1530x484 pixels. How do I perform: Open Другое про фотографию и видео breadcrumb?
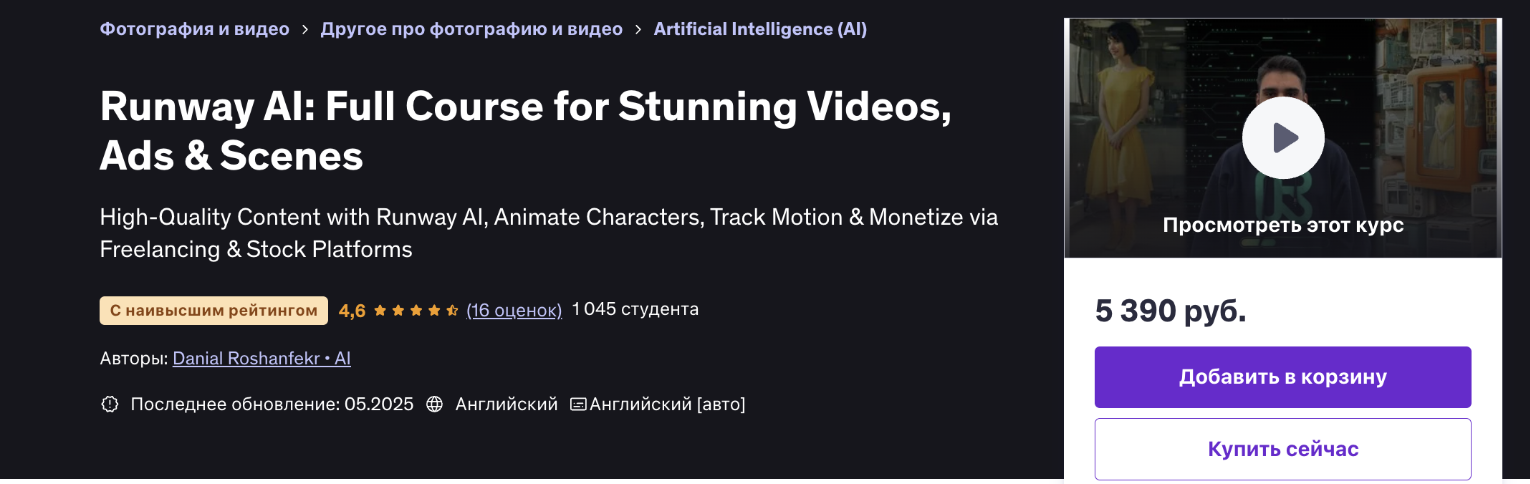coord(471,29)
